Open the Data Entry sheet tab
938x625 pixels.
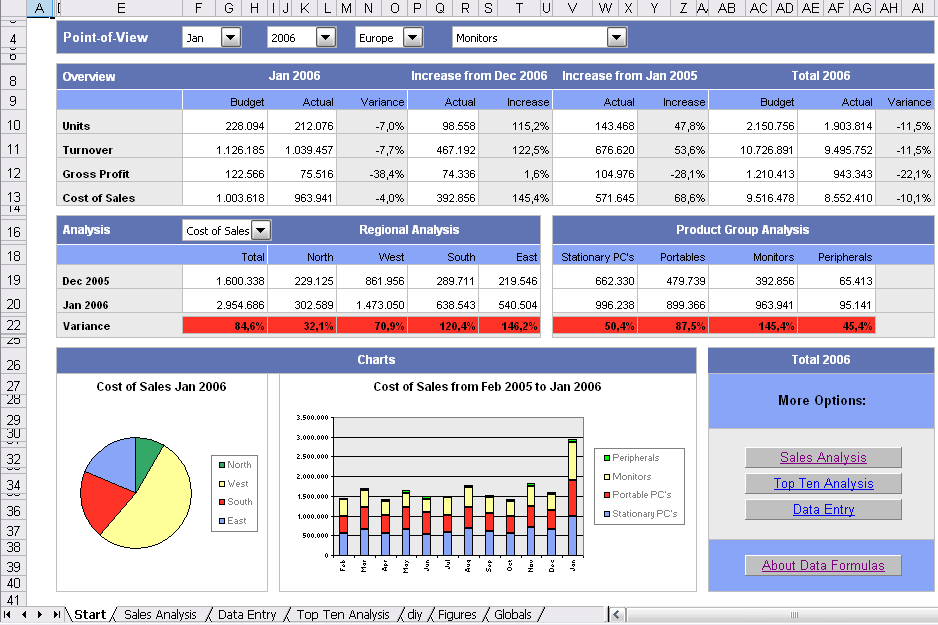pyautogui.click(x=247, y=615)
